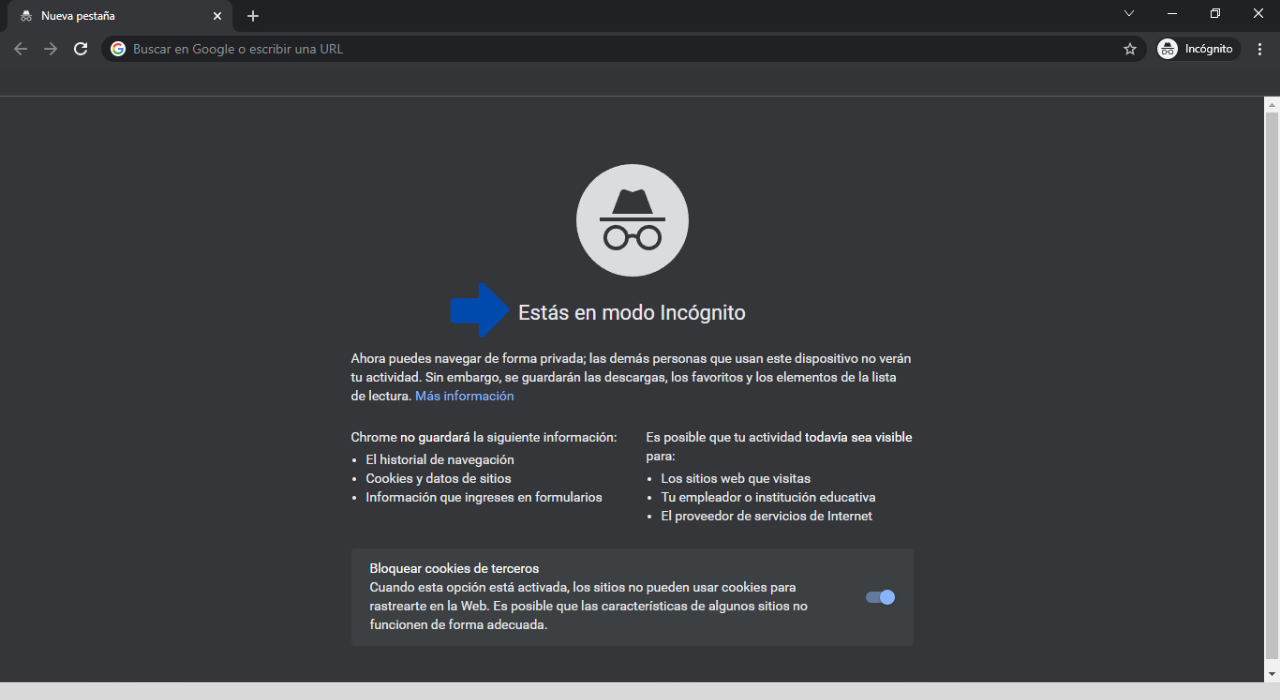1280x700 pixels.
Task: Click text El proveedor de servicios de Internet
Action: point(767,516)
